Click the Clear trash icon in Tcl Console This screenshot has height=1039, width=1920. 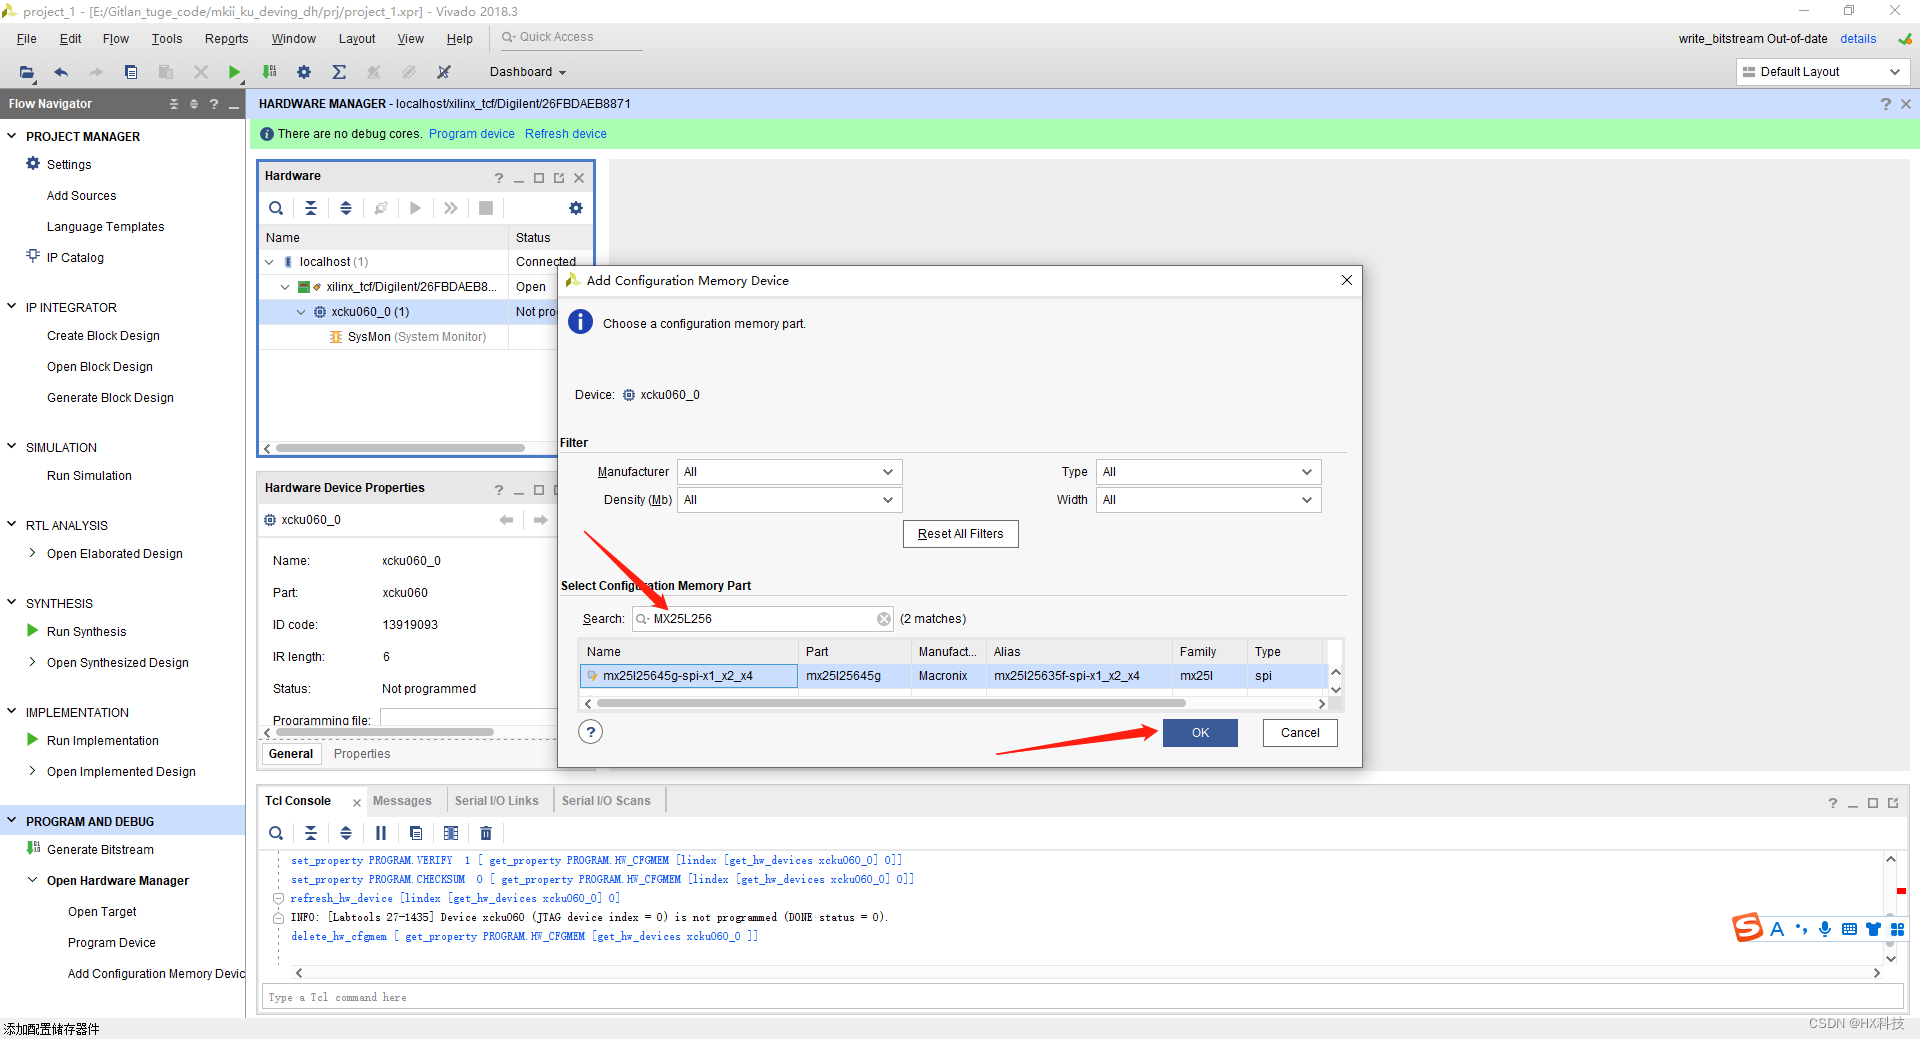click(x=486, y=833)
